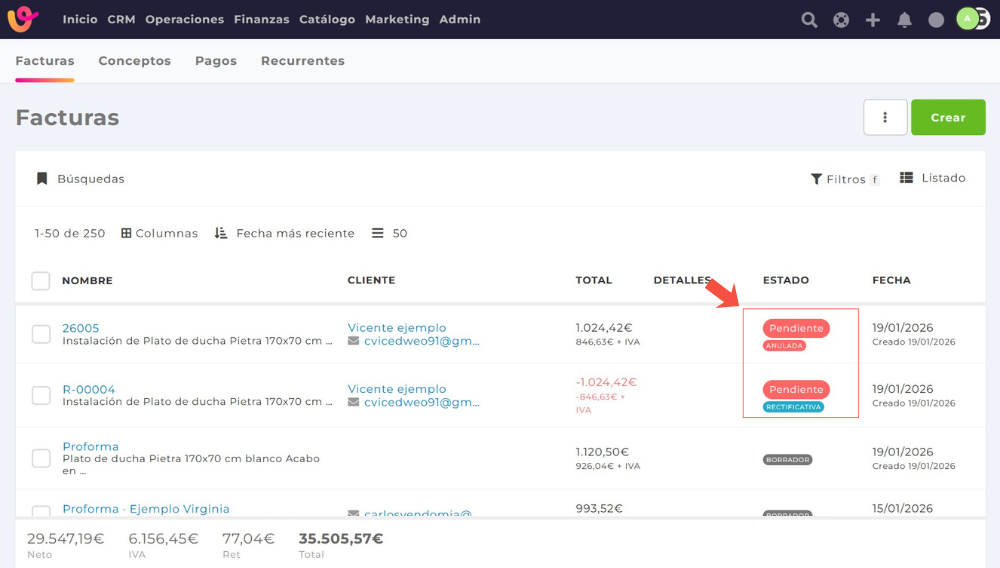
Task: Click the green user avatar "A"
Action: pyautogui.click(x=967, y=18)
